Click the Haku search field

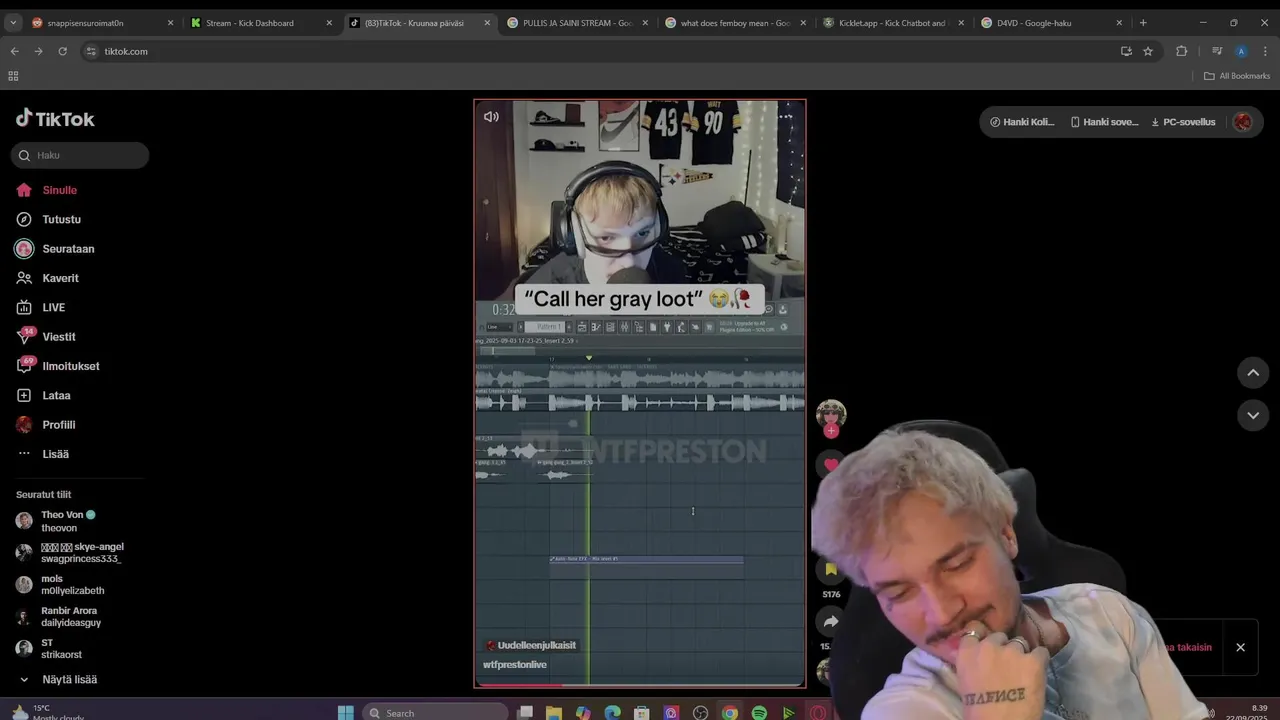[x=80, y=155]
